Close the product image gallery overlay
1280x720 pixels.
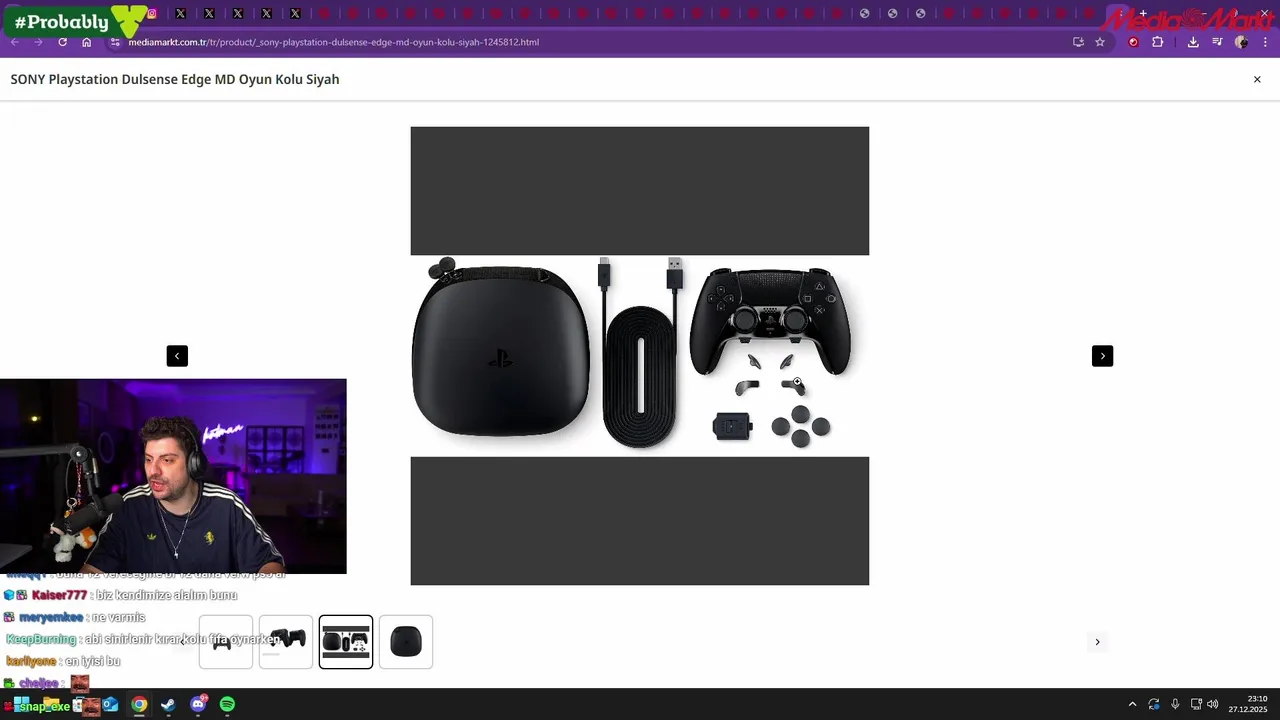point(1257,79)
